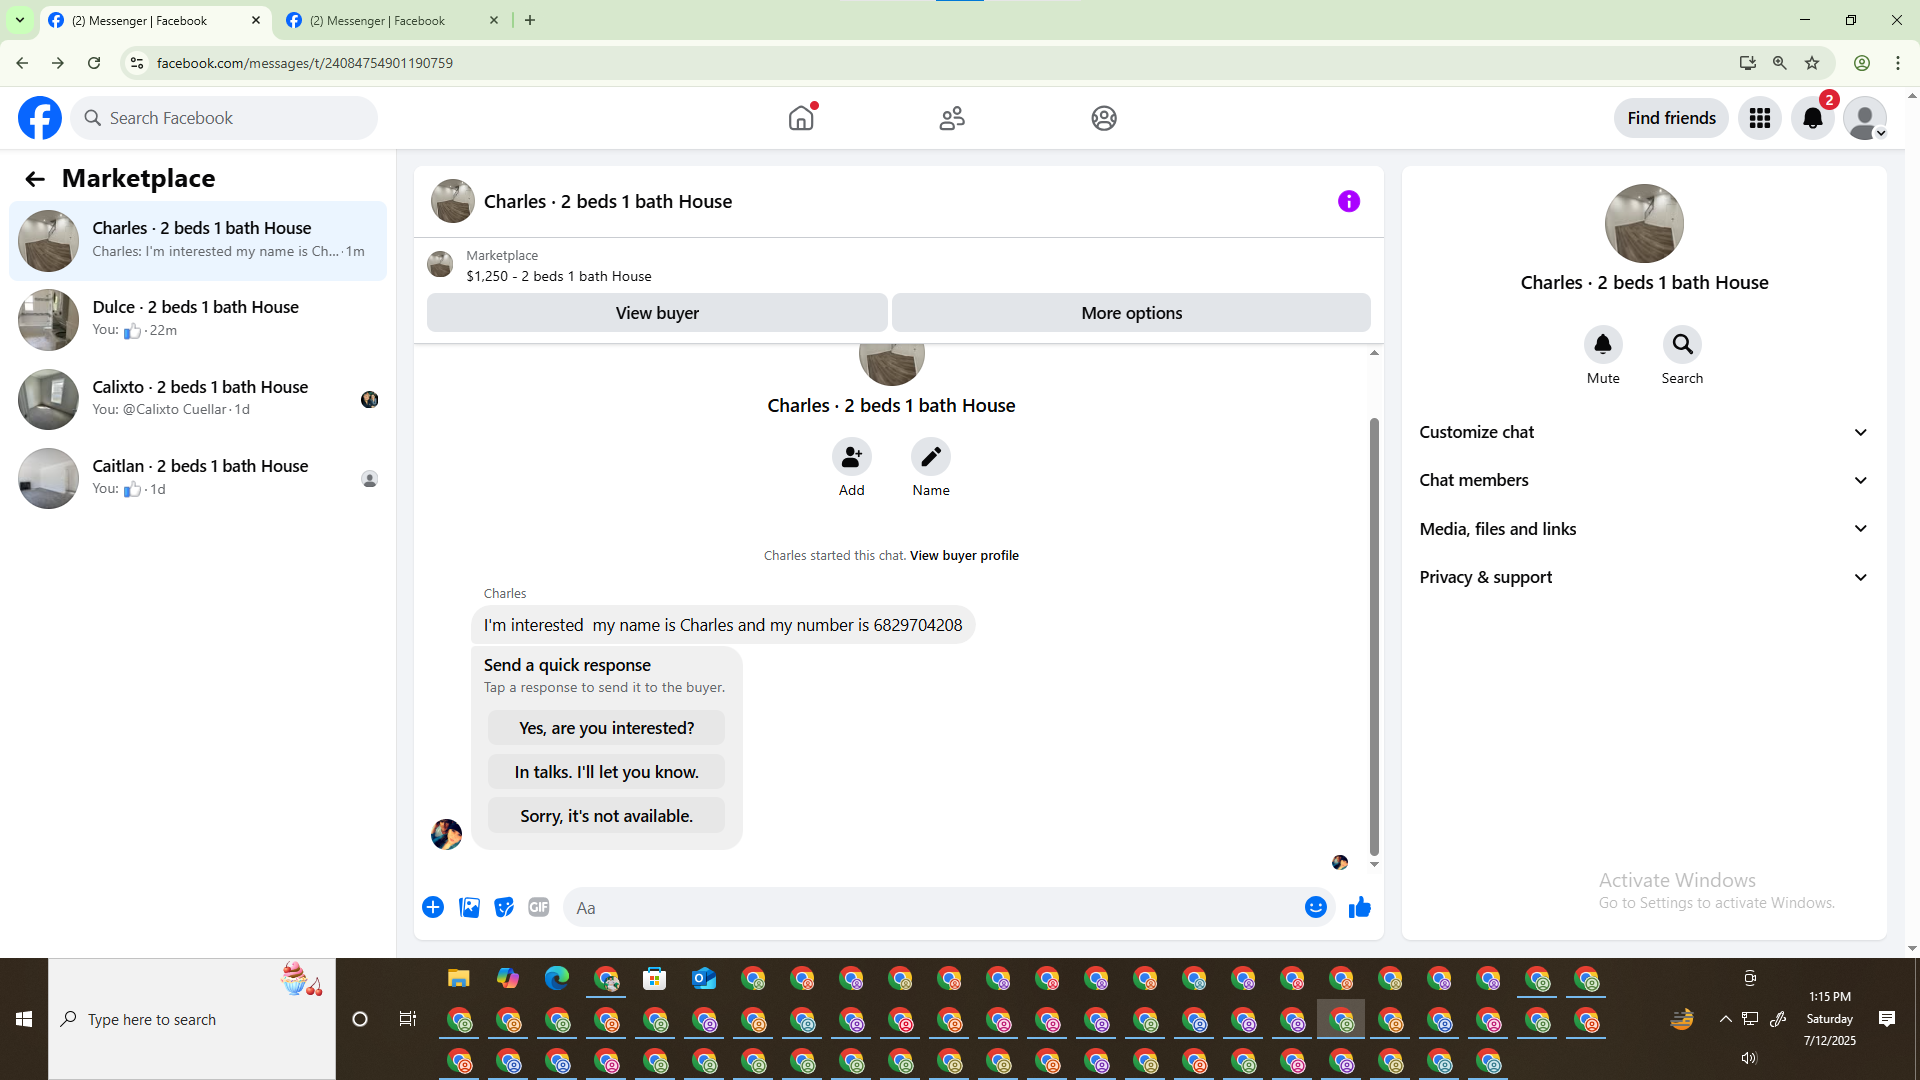The image size is (1920, 1080).
Task: Open the Facebook apps grid menu
Action: tap(1759, 119)
